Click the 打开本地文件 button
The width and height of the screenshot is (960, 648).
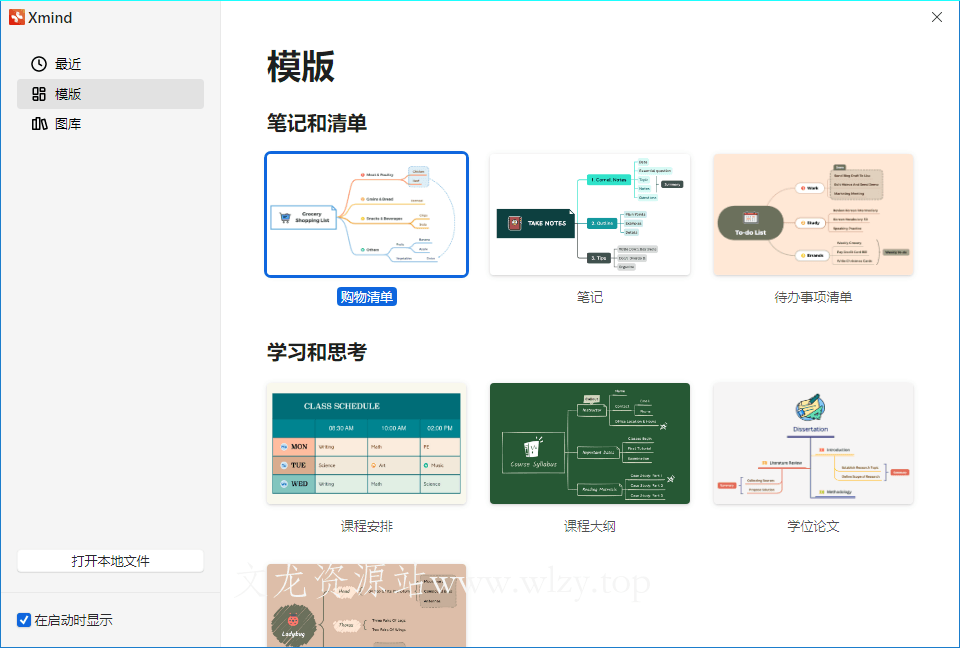110,560
